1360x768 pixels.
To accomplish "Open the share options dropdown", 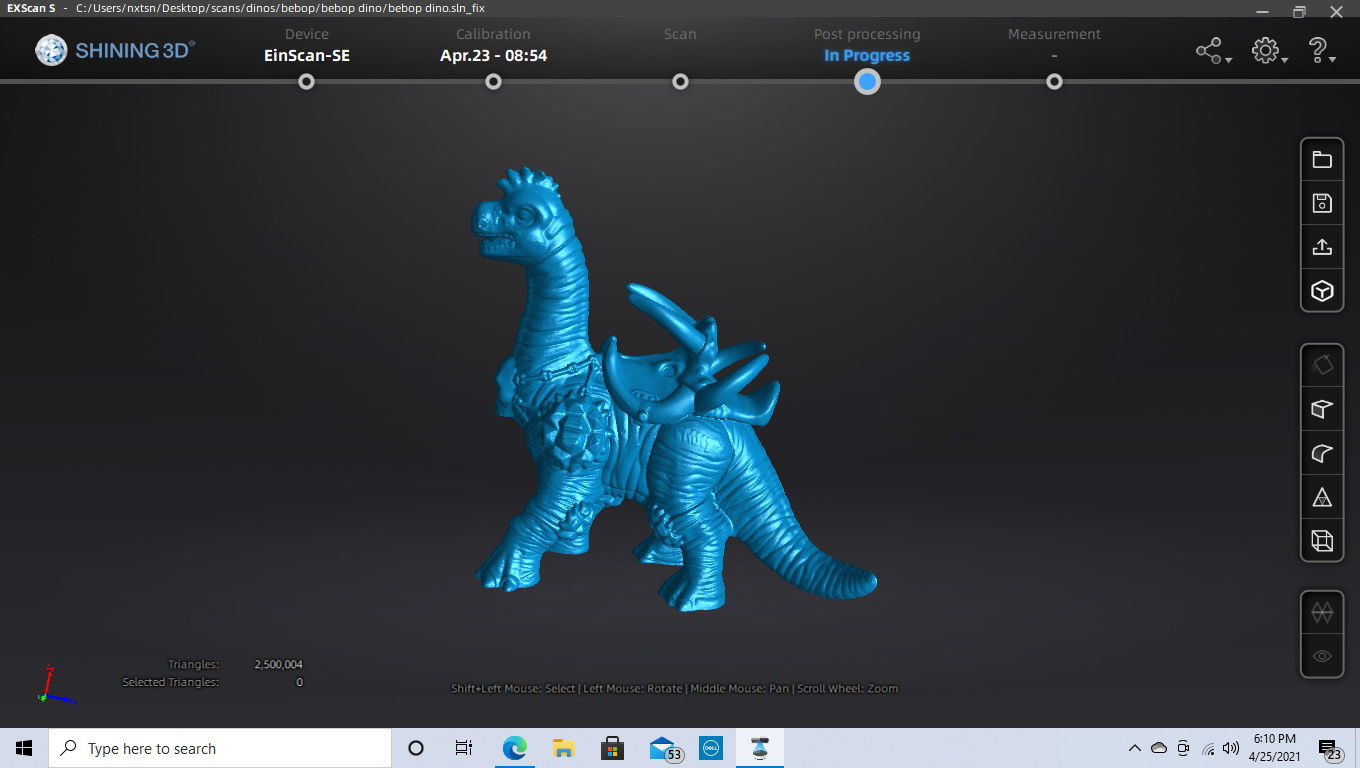I will tap(1212, 49).
